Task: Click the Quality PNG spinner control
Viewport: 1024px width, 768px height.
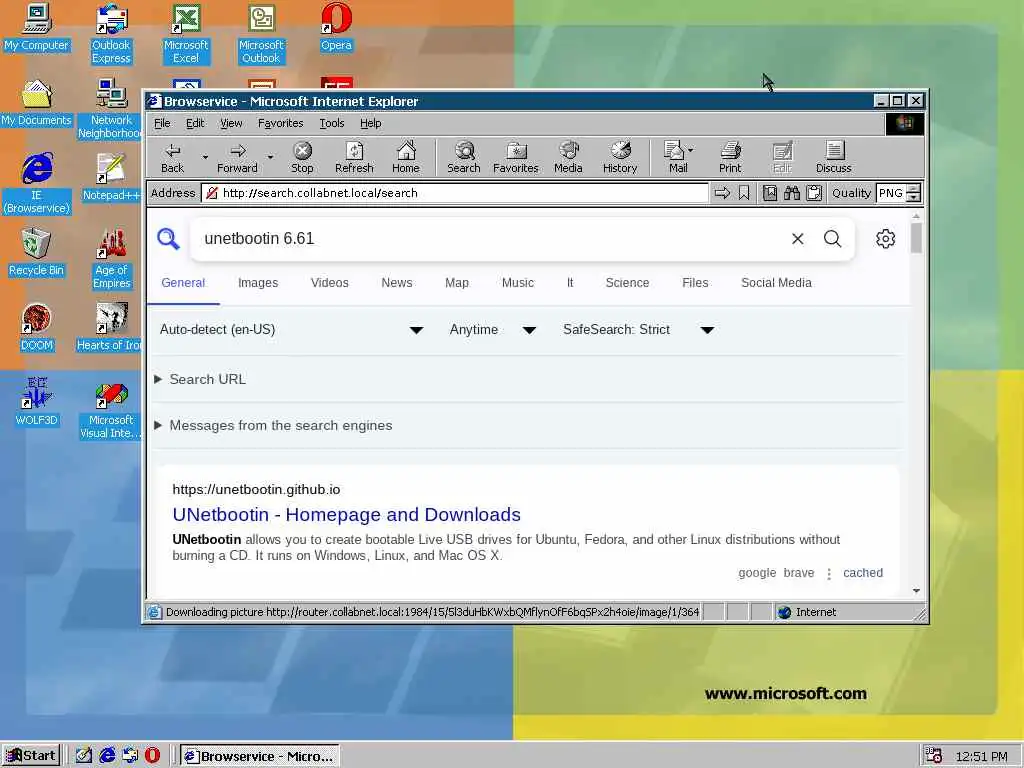Action: tap(914, 193)
